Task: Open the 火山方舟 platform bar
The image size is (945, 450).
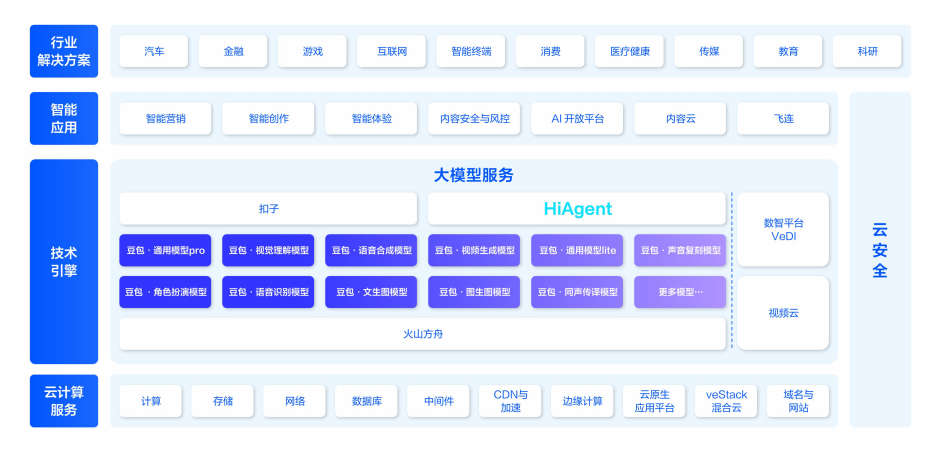Action: [422, 334]
